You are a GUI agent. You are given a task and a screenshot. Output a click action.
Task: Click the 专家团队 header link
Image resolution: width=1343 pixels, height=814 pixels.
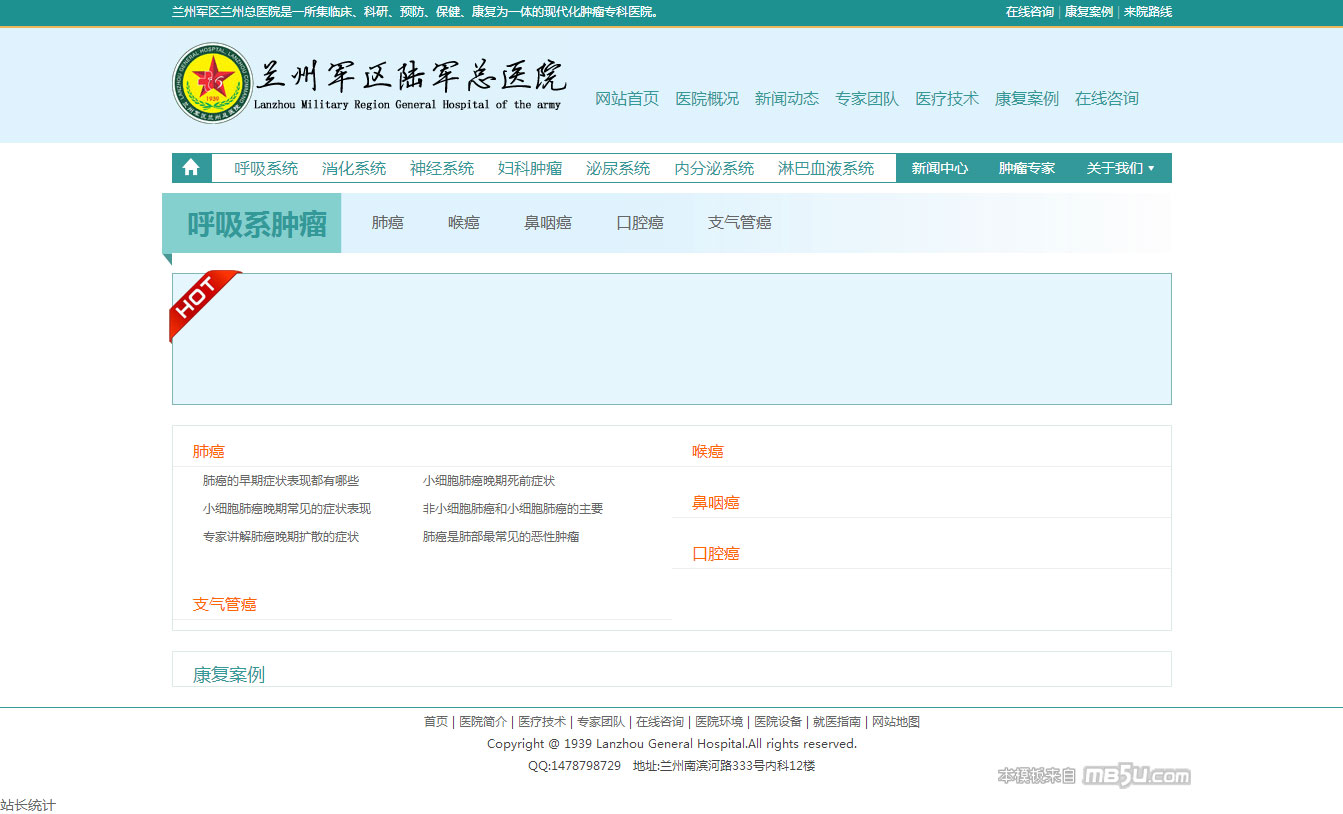coord(867,98)
